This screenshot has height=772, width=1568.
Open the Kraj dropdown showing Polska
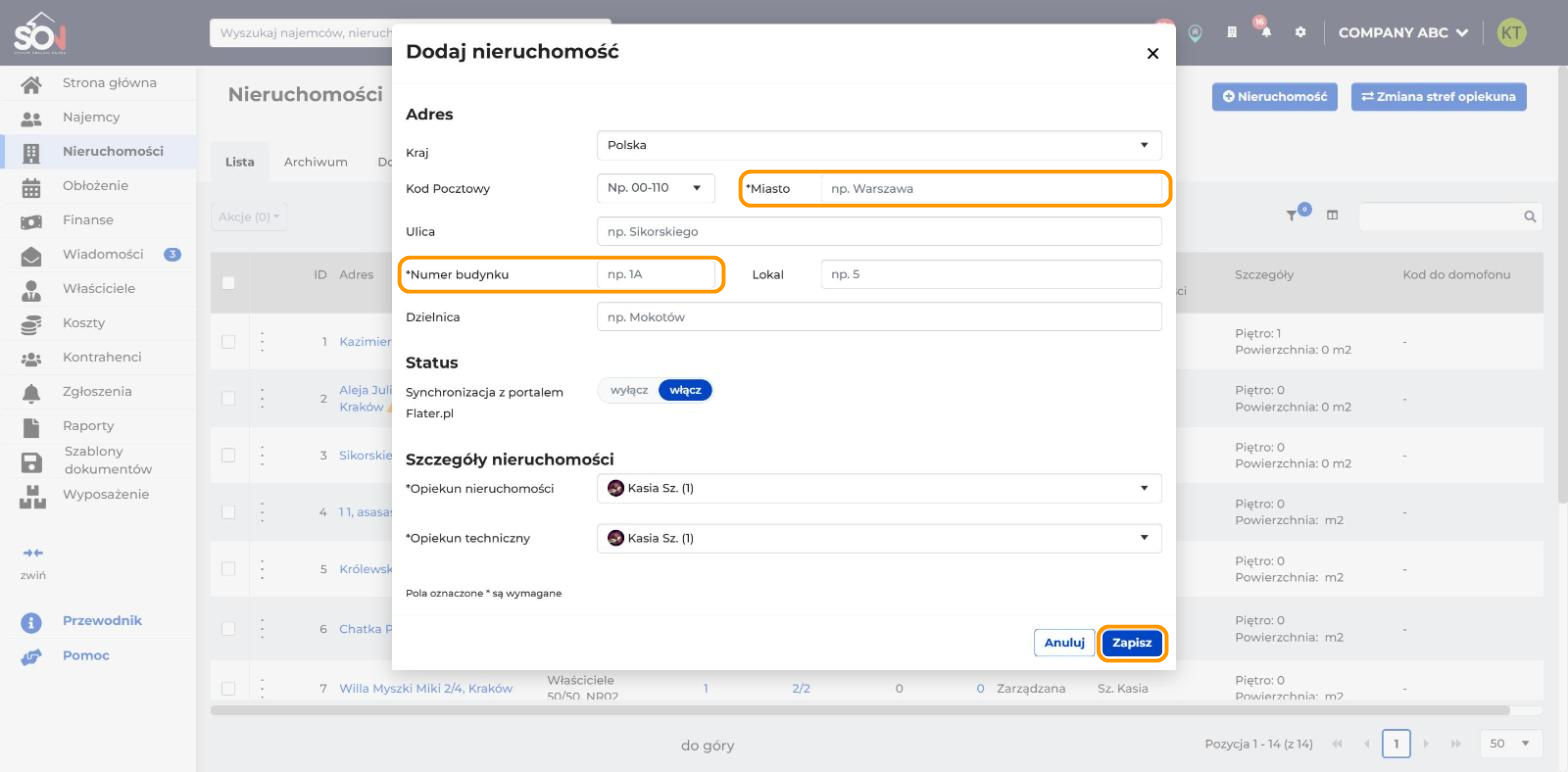879,145
